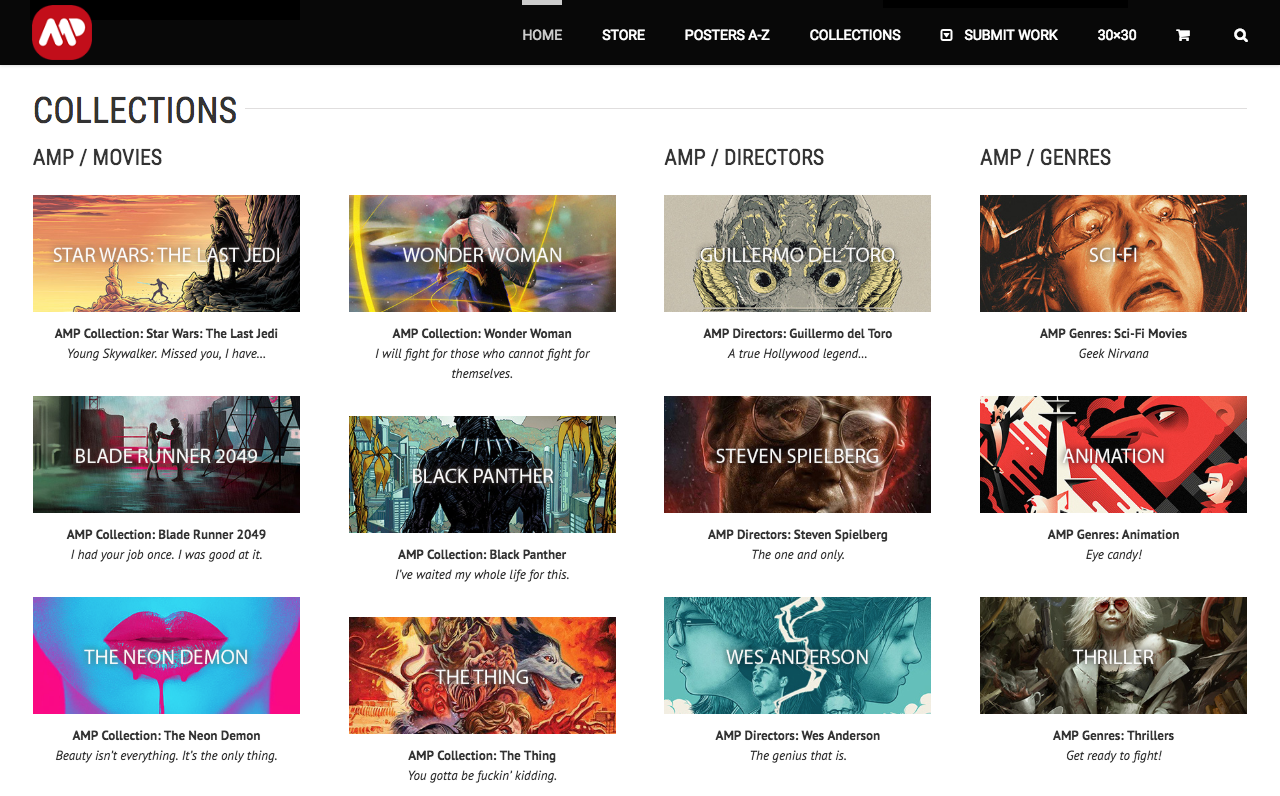Click 'The one and only.' caption

tap(797, 555)
